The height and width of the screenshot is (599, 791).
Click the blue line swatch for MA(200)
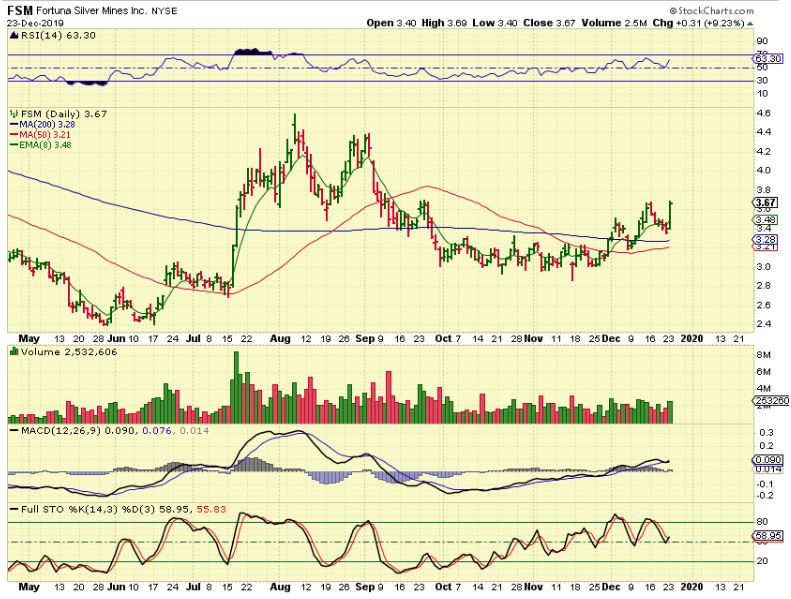14,125
